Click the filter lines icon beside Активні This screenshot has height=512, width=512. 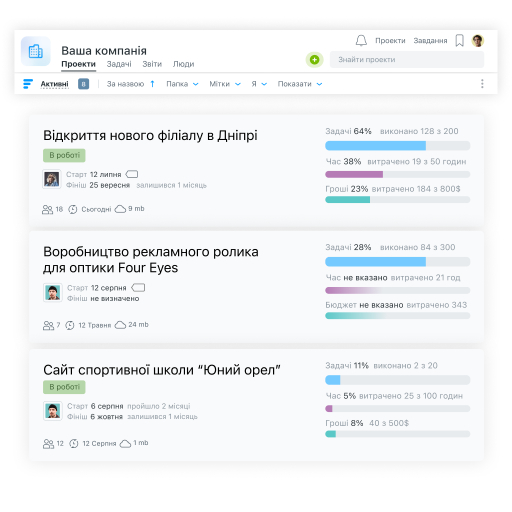(x=28, y=84)
